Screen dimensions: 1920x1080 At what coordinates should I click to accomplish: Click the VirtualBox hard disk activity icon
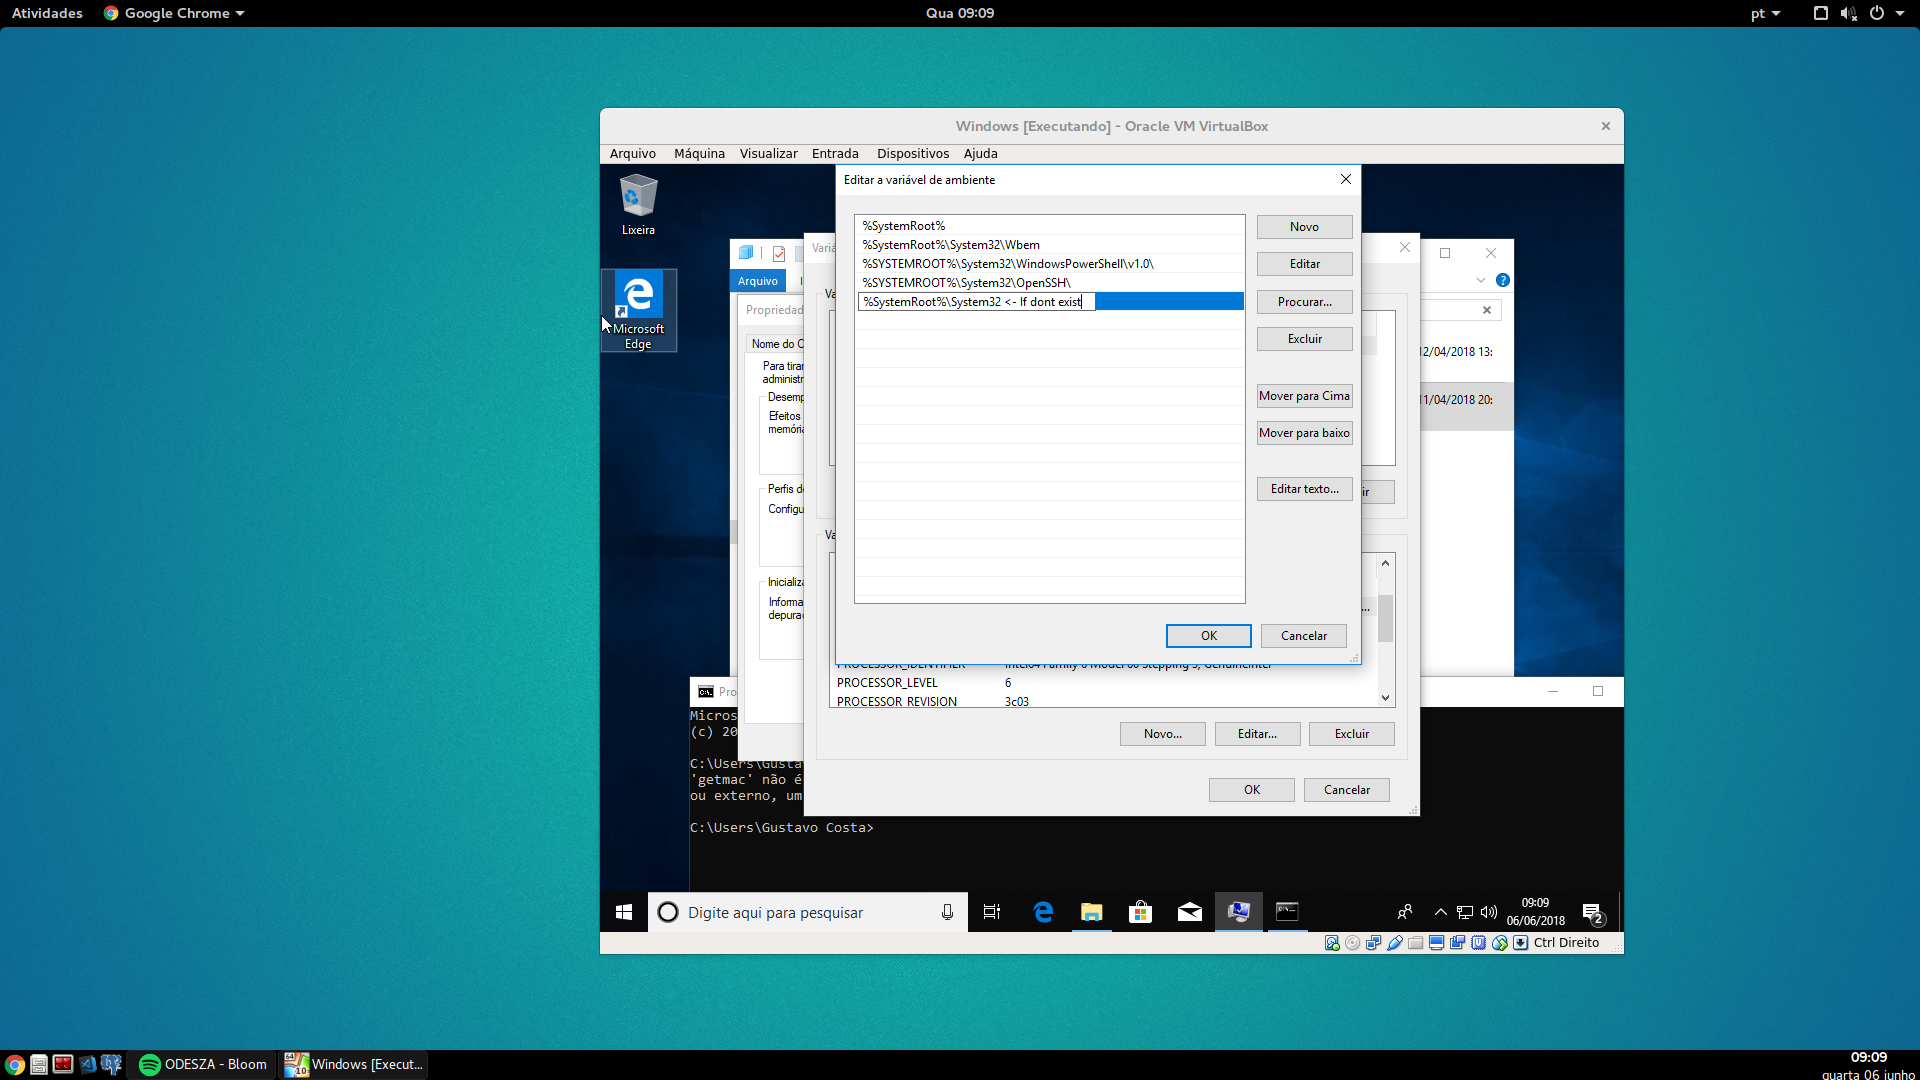[x=1332, y=943]
